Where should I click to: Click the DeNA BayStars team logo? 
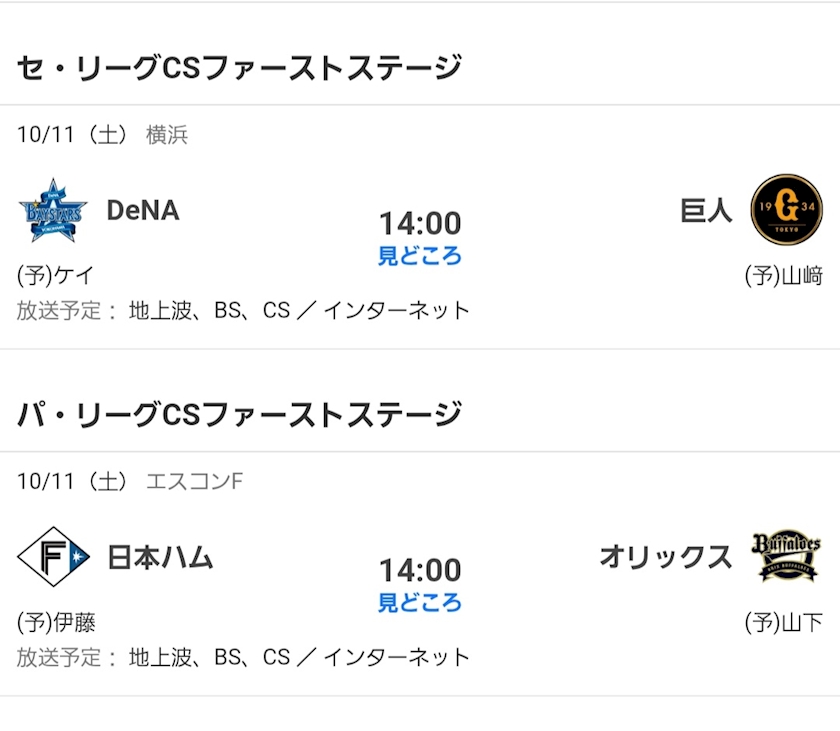click(x=53, y=210)
